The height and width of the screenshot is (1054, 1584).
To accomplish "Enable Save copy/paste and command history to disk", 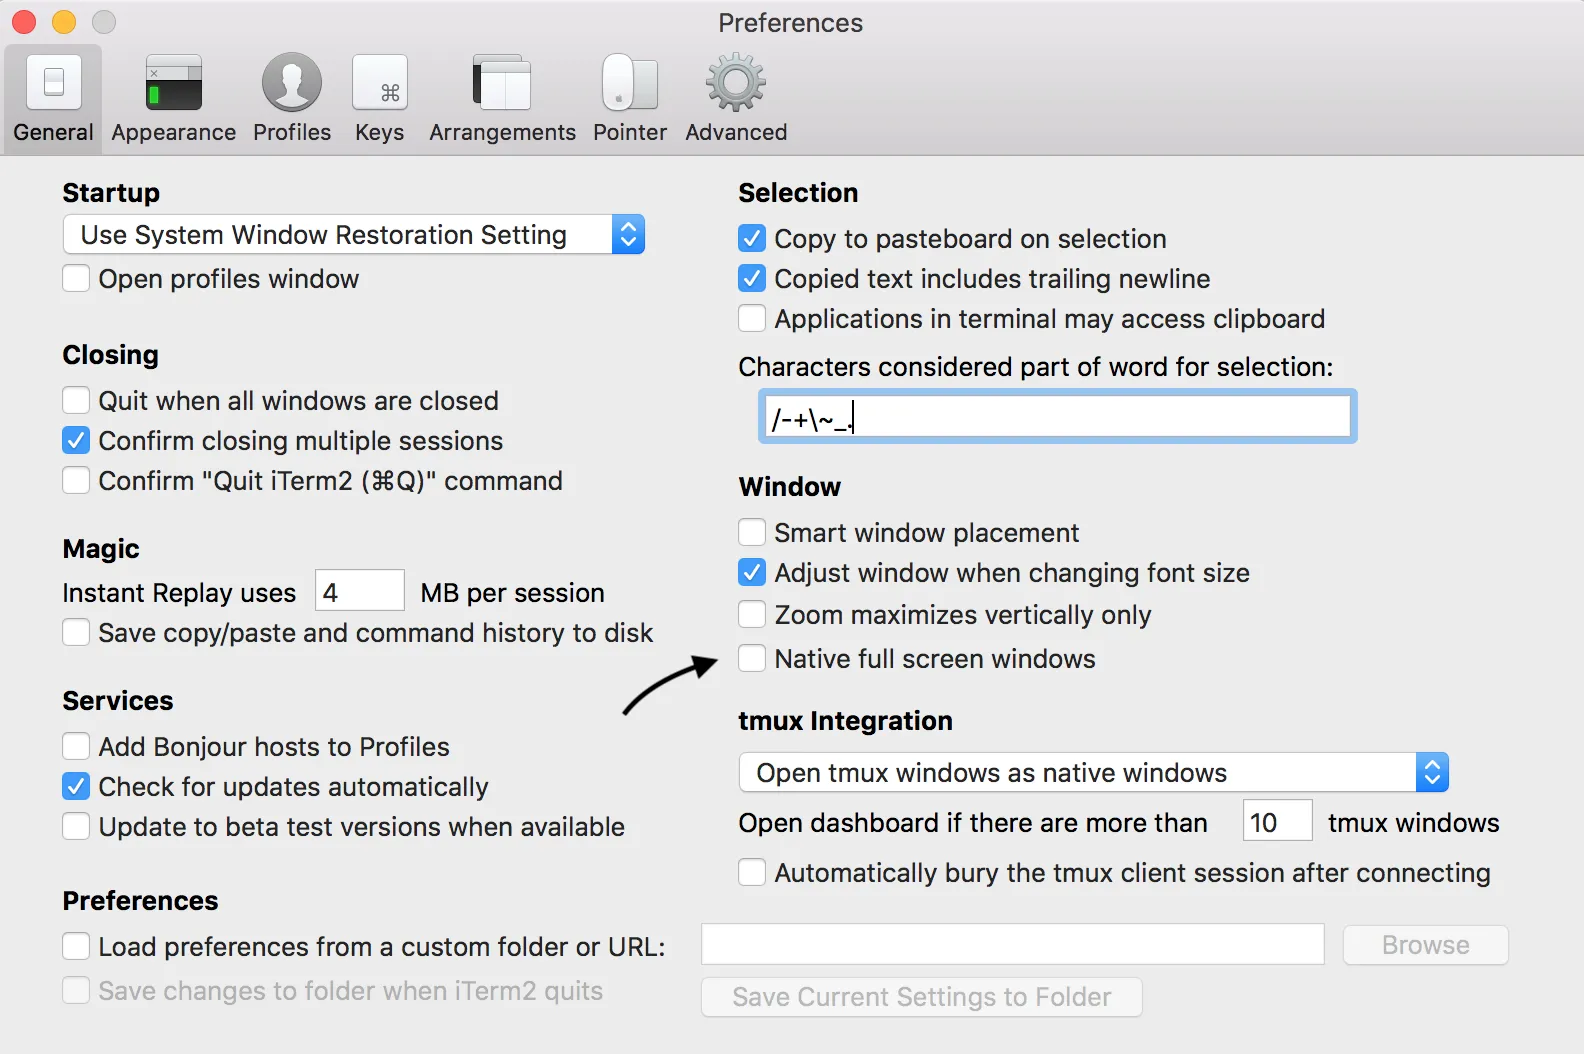I will coord(76,632).
